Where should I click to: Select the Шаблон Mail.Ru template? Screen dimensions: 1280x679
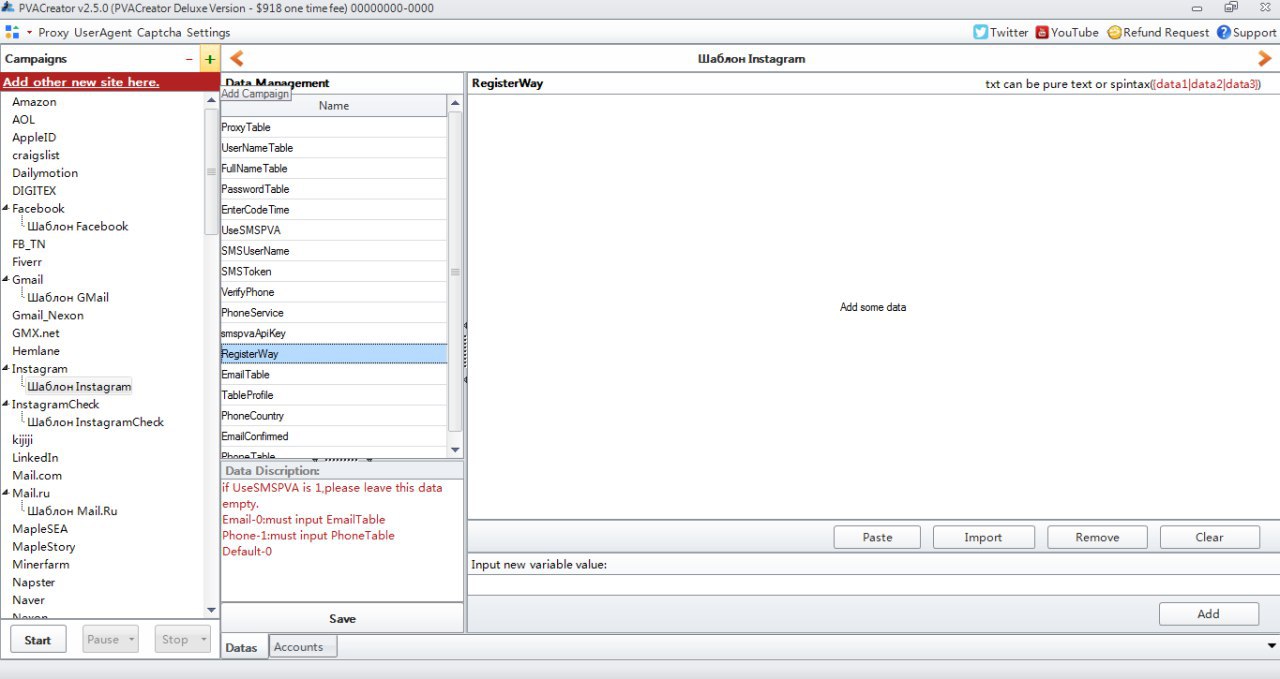coord(72,511)
